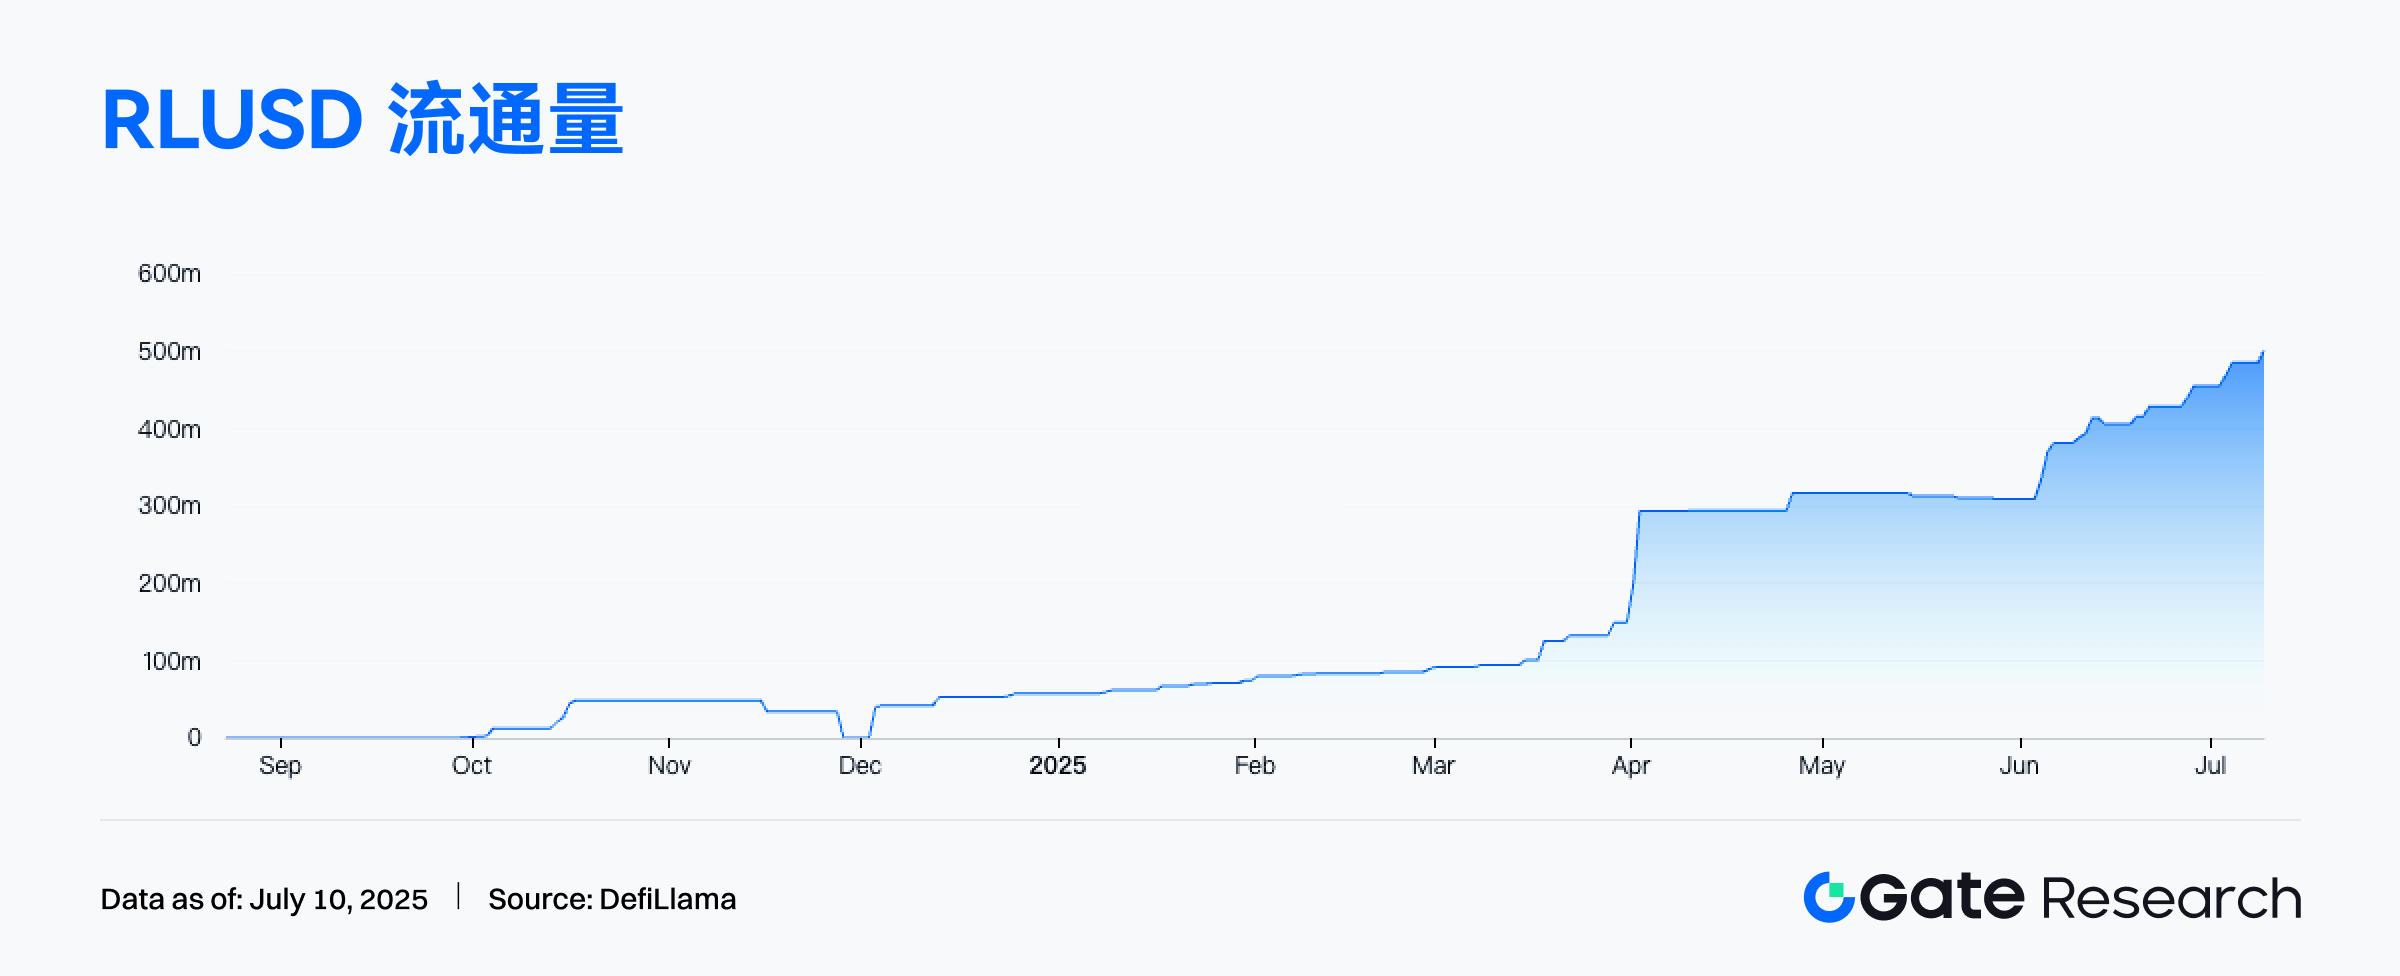
Task: Select the Oct x-axis marker
Action: point(472,766)
